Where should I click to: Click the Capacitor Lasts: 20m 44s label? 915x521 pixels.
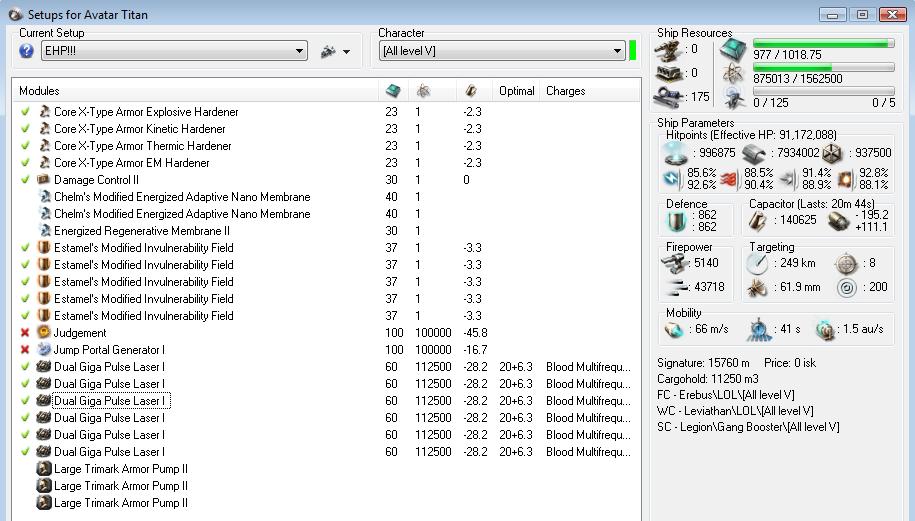tap(812, 204)
